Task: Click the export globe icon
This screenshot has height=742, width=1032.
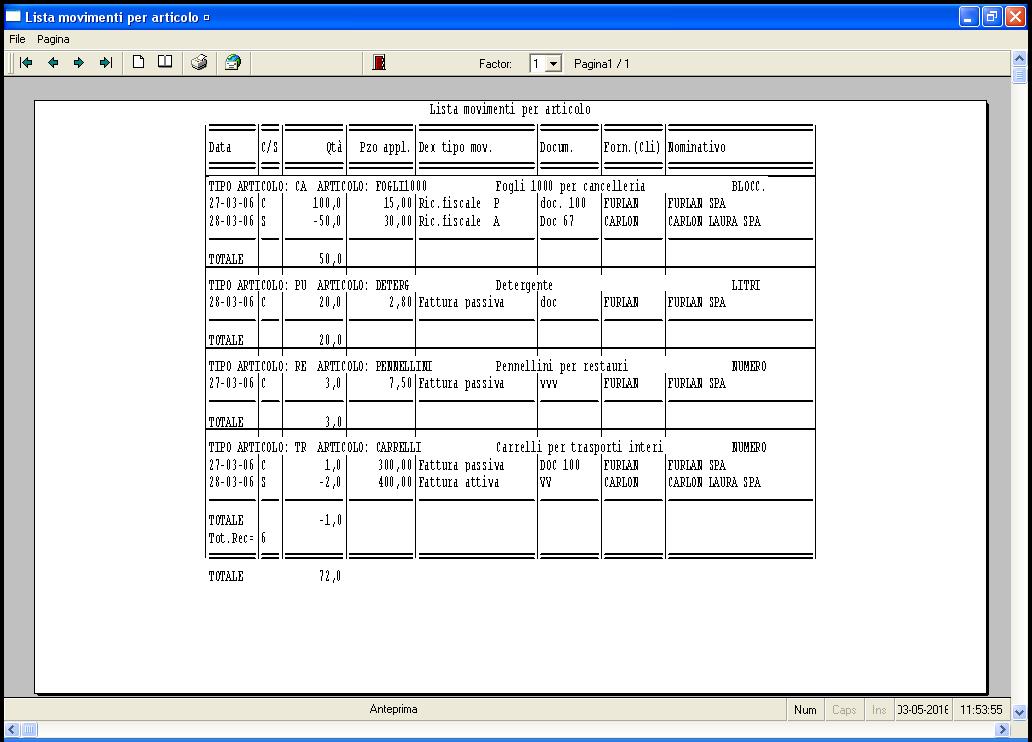Action: tap(233, 63)
